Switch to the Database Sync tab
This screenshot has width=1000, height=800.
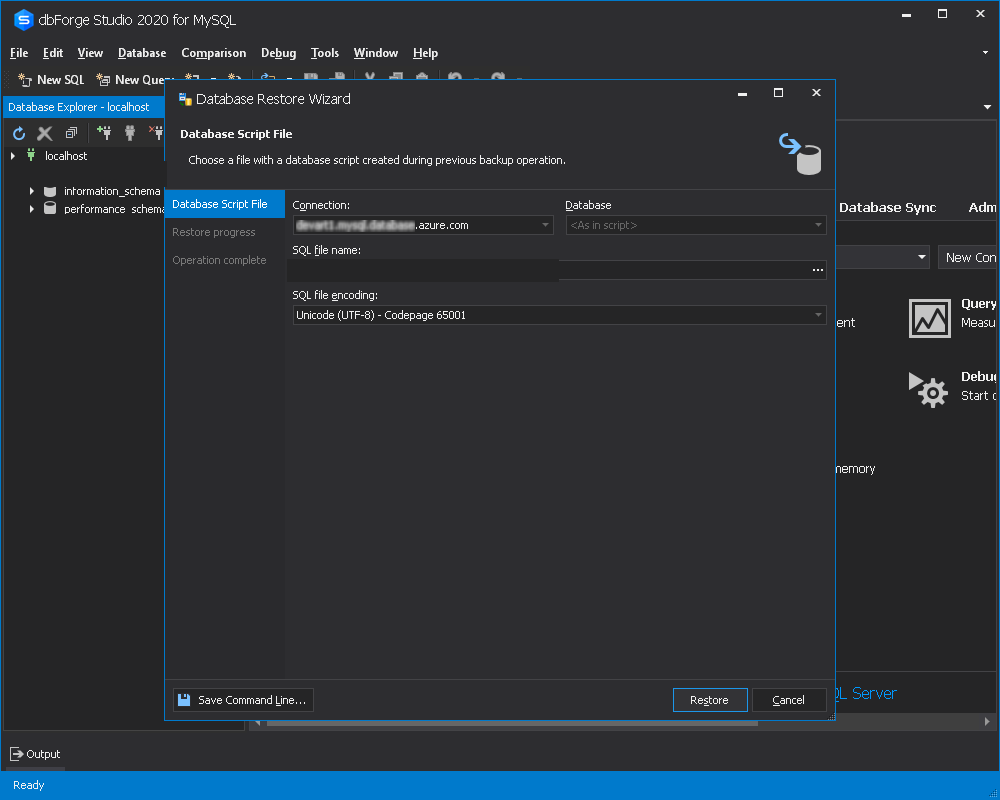pos(887,207)
